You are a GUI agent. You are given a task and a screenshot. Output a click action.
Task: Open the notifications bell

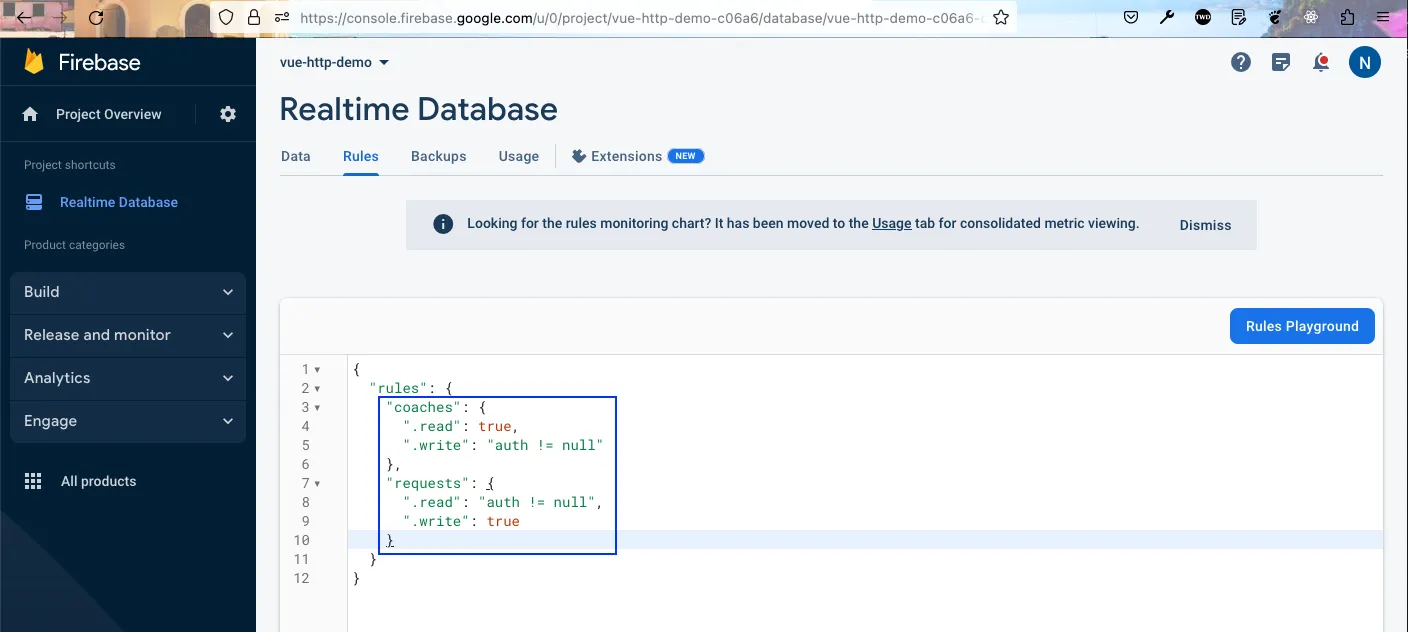(x=1322, y=62)
